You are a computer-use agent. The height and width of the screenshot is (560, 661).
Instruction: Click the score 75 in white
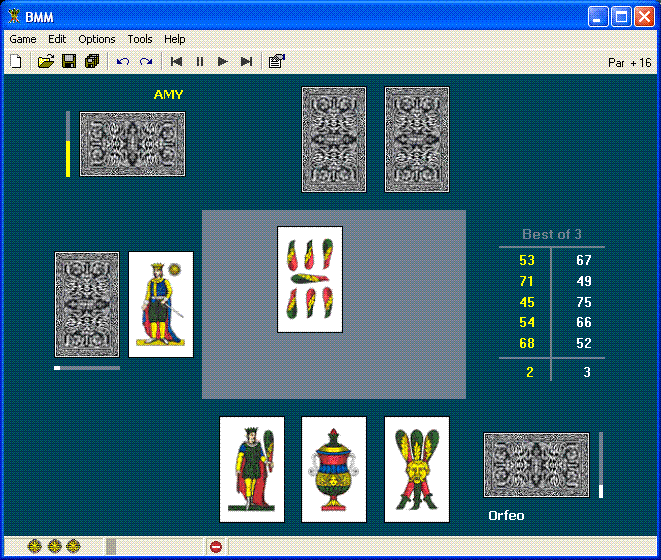click(x=584, y=302)
